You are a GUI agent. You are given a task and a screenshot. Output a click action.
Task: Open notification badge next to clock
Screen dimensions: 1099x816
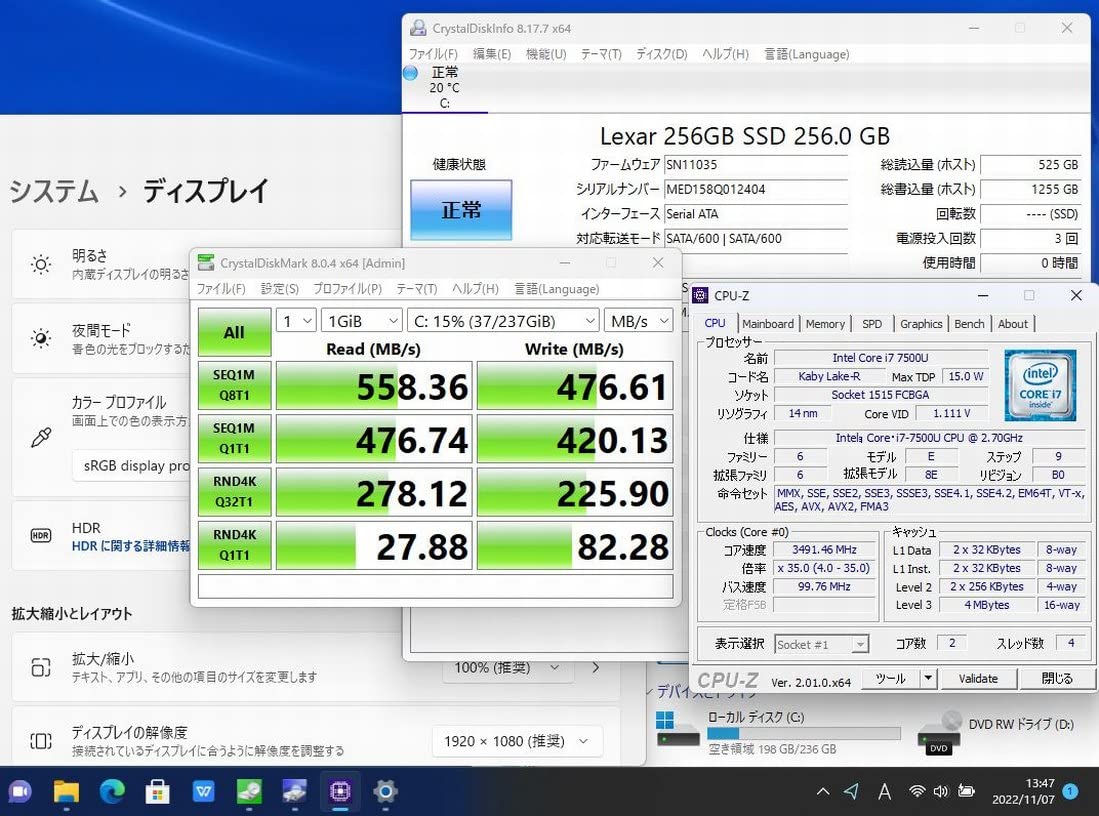coord(1070,791)
